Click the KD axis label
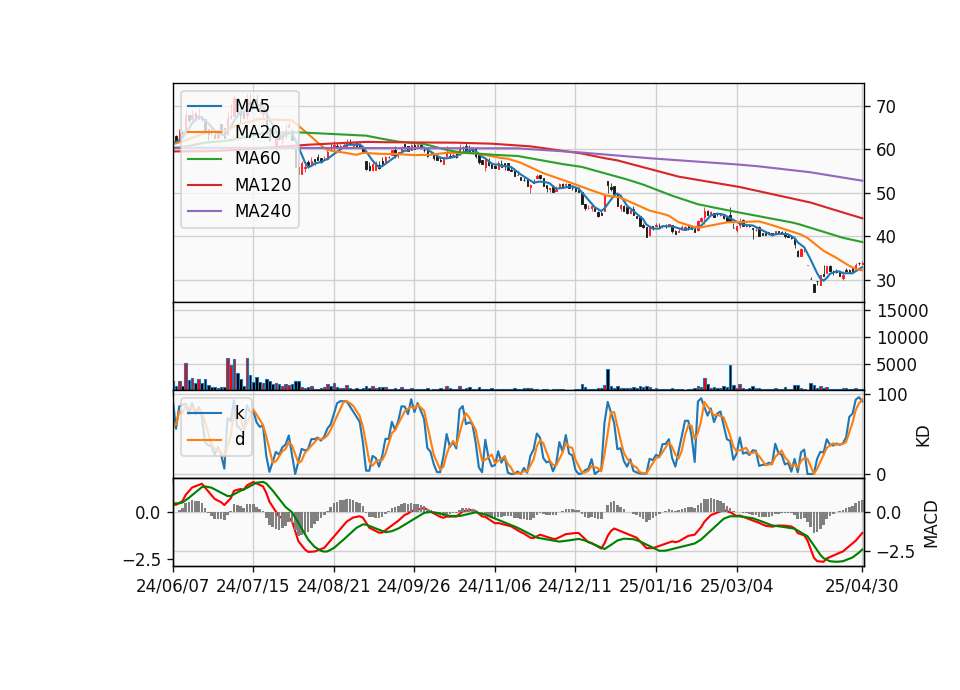 923,437
